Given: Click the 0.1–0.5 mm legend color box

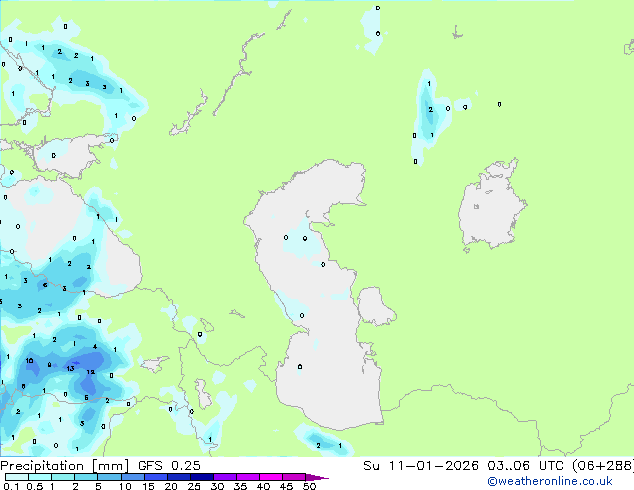Looking at the screenshot, I should click(x=17, y=477).
